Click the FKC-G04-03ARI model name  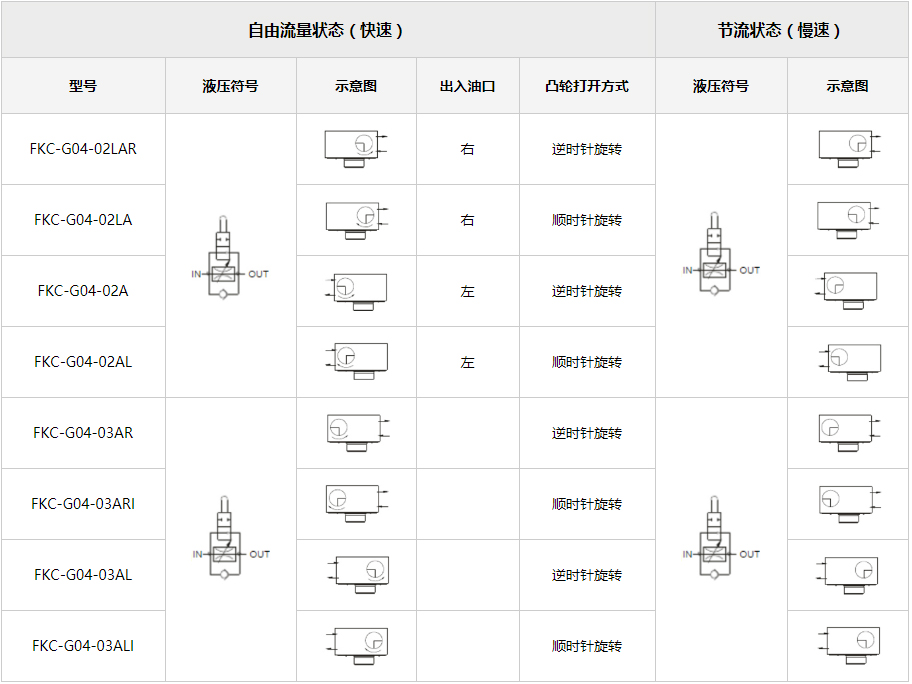83,504
